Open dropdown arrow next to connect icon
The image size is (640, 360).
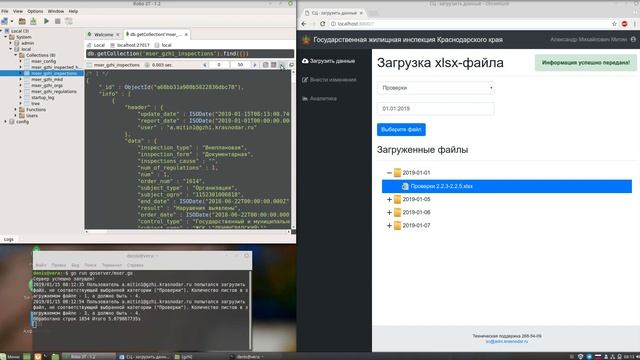[x=12, y=21]
